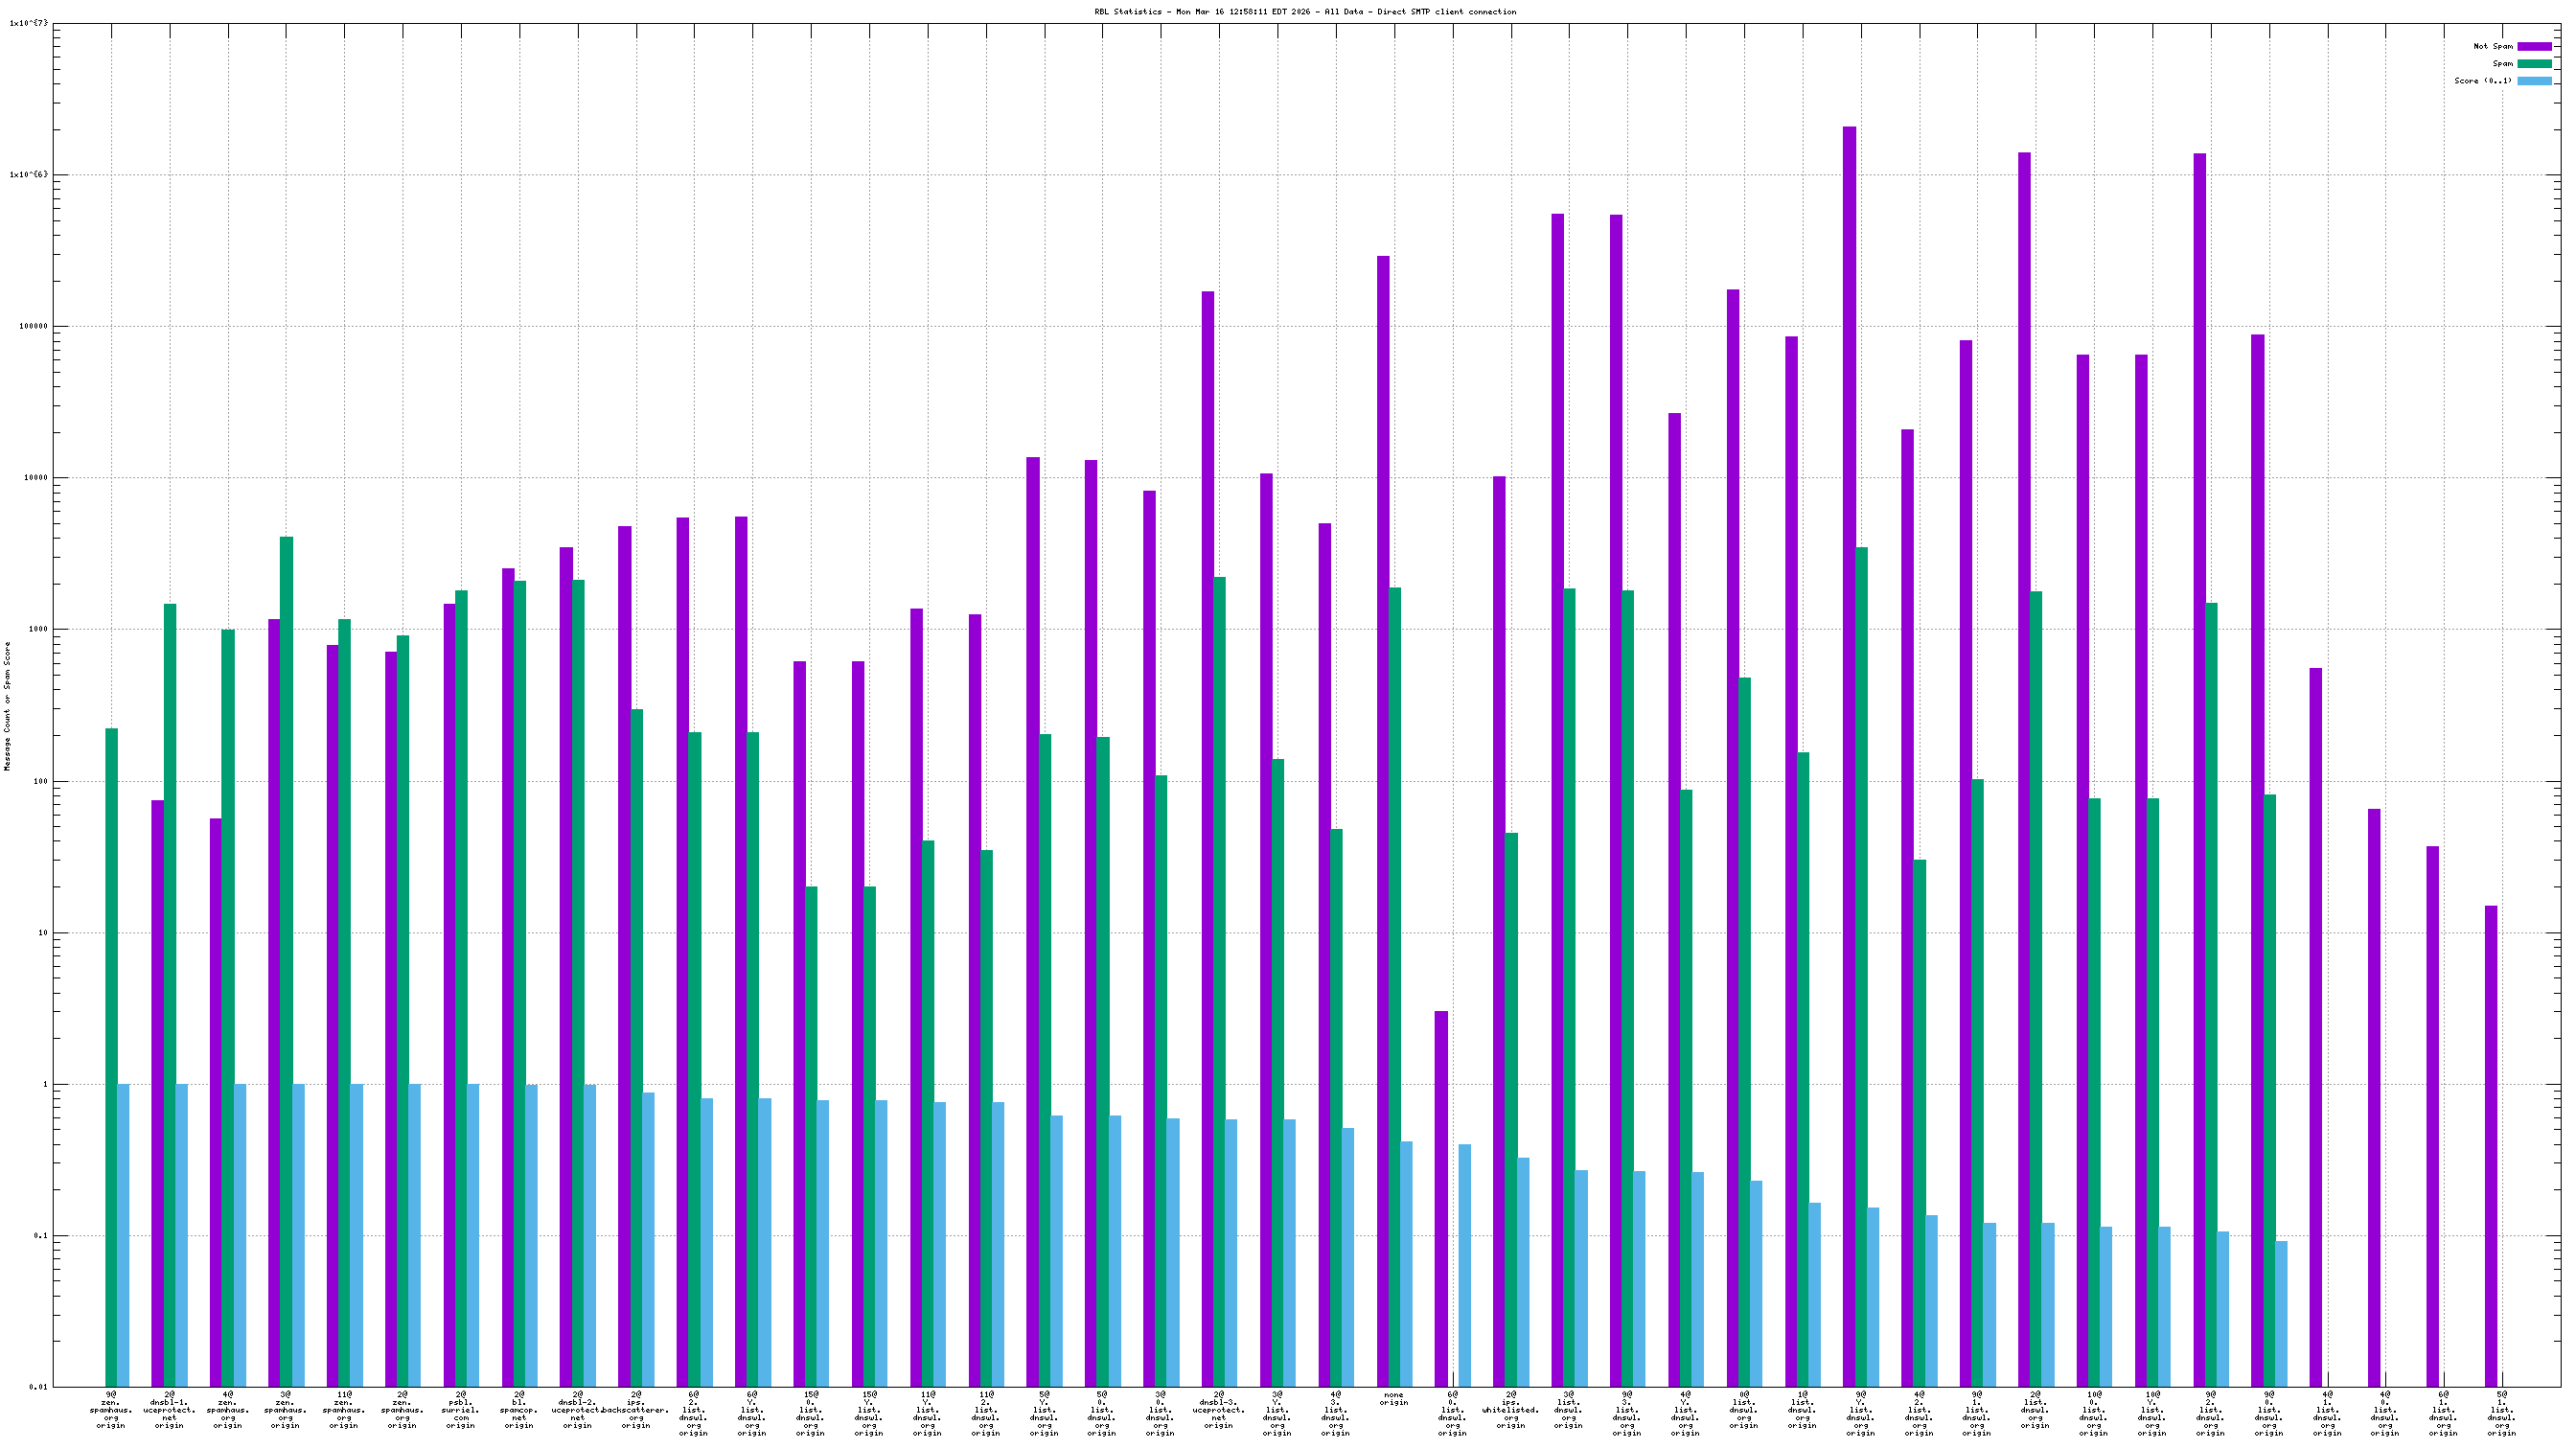The width and height of the screenshot is (2576, 1449).
Task: Click the 100000 y-axis tick label
Action: coord(34,326)
